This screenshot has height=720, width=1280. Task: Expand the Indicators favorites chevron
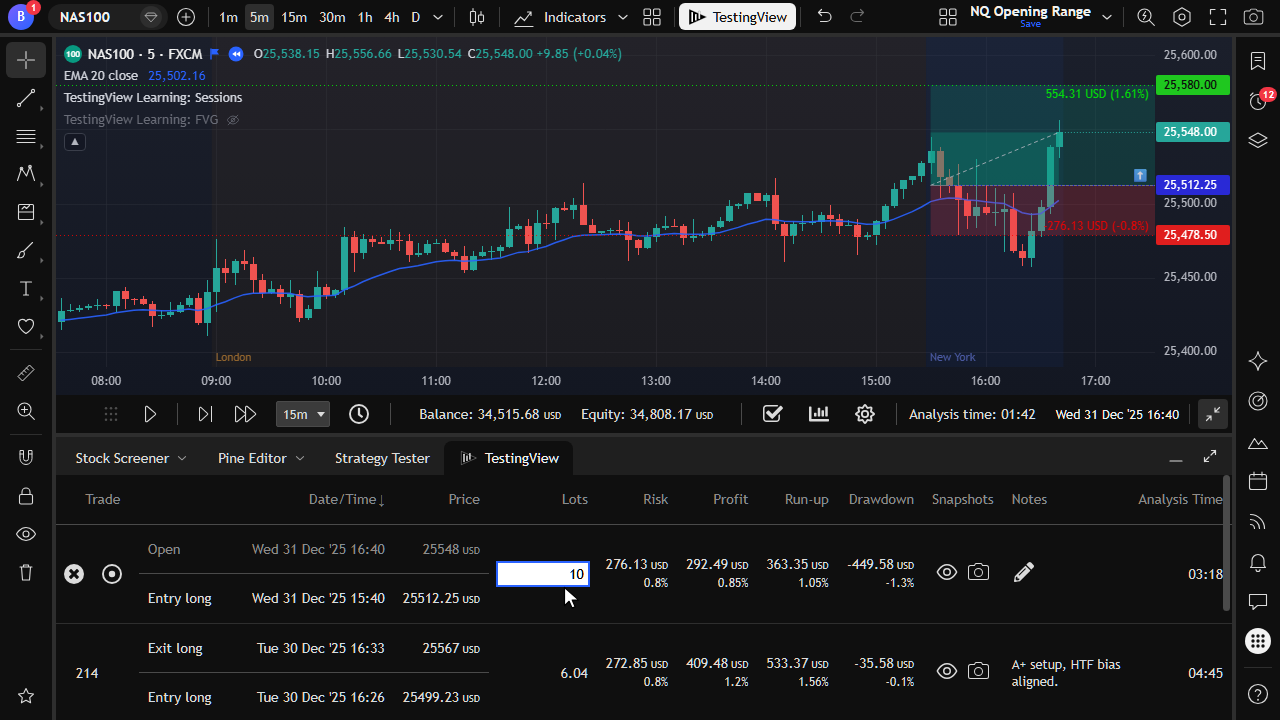[623, 17]
